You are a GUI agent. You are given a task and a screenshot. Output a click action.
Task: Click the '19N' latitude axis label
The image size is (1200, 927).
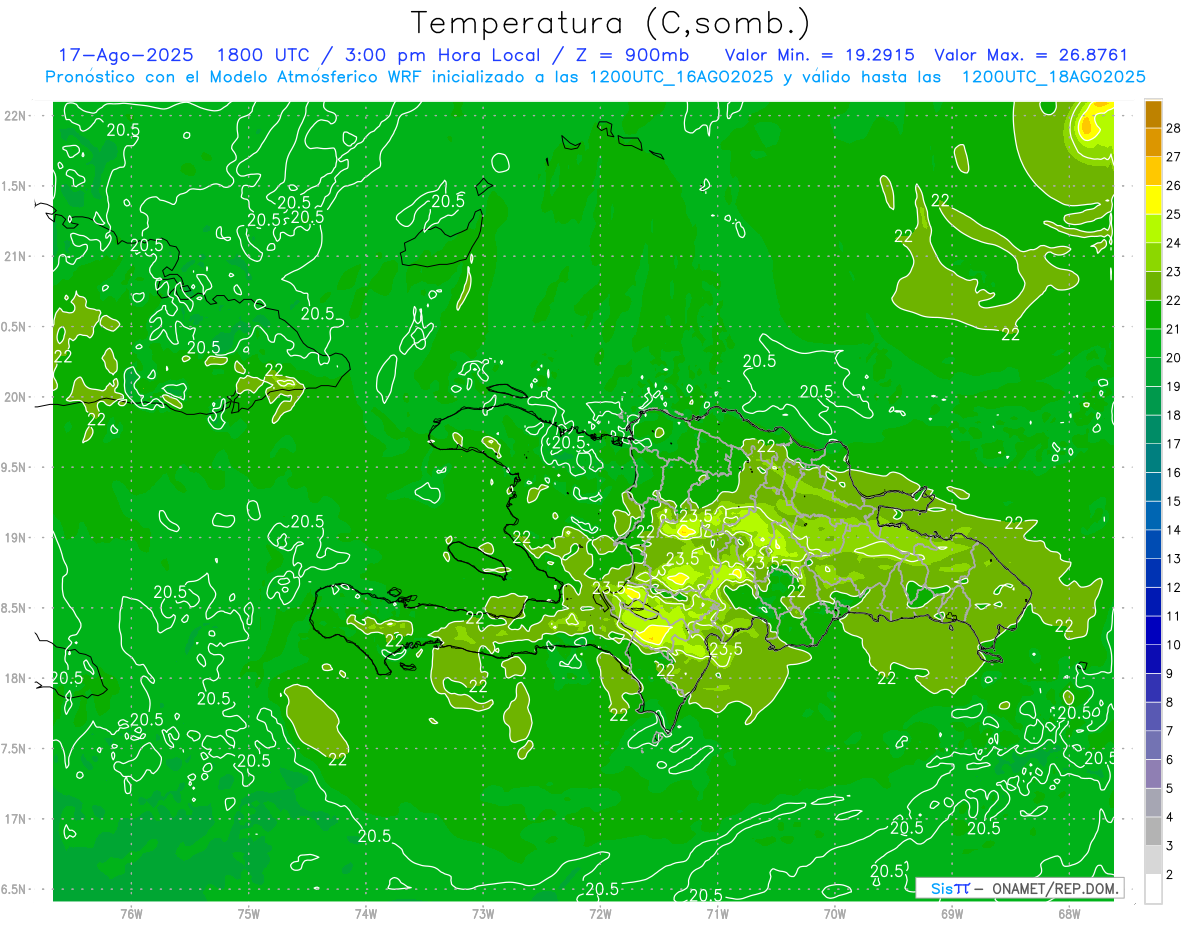coord(15,538)
